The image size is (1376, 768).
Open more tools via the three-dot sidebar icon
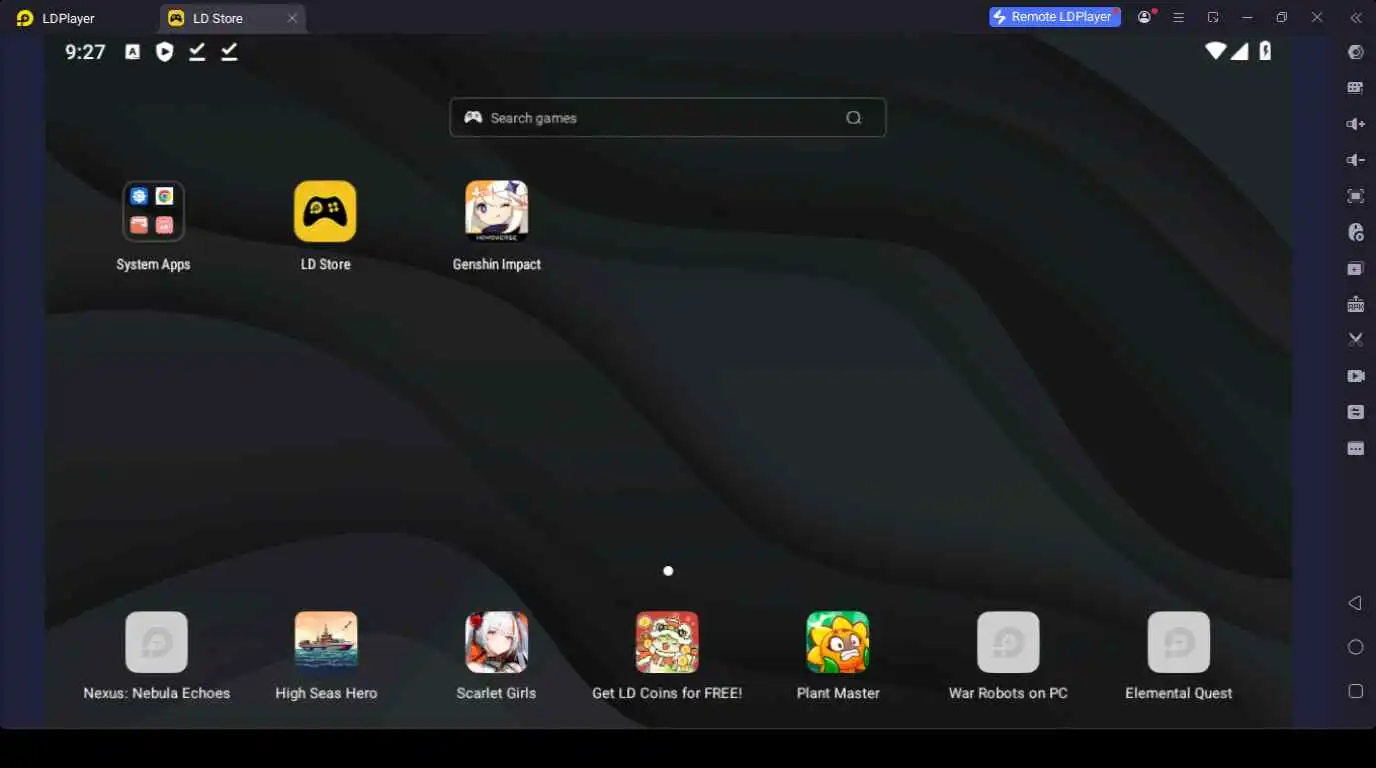pos(1356,448)
